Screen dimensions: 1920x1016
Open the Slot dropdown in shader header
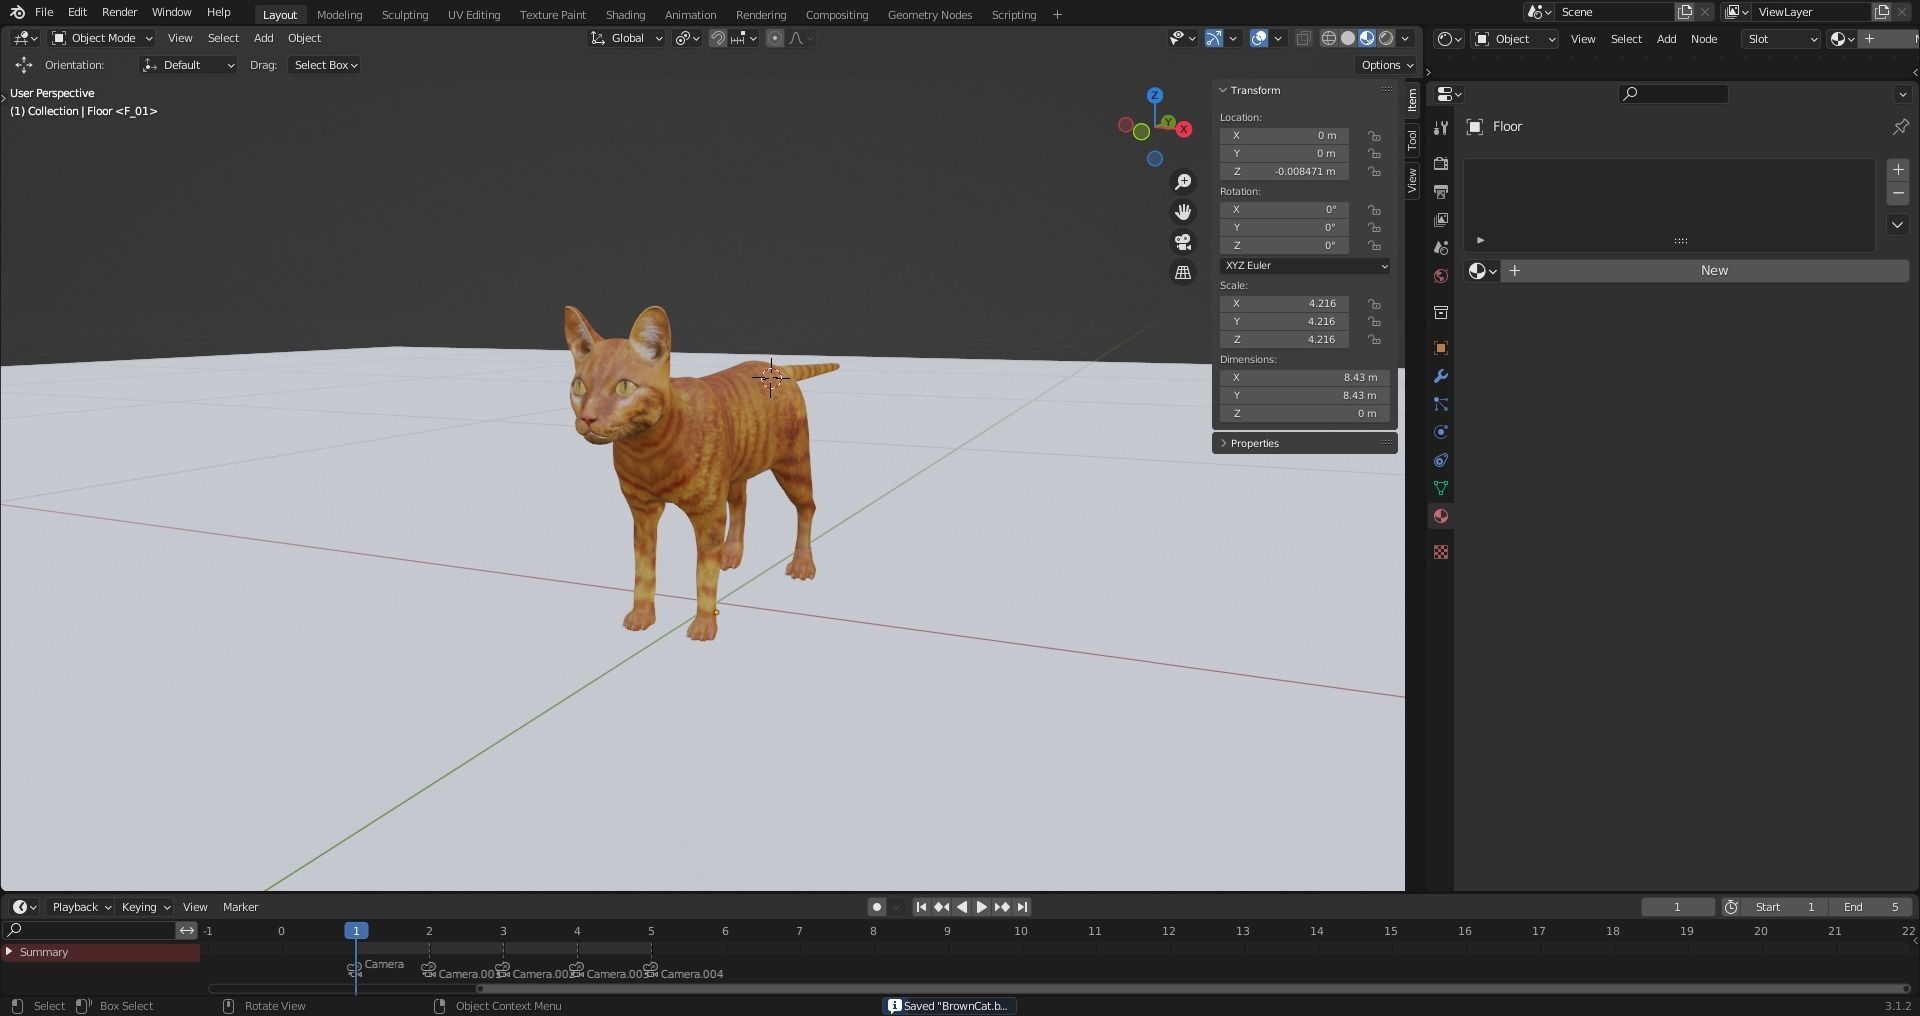click(x=1782, y=39)
